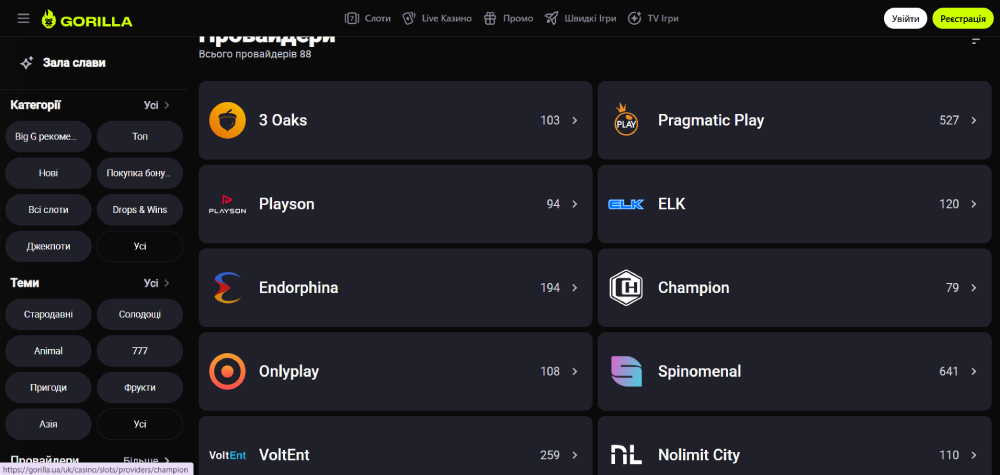Screen dimensions: 1000x475
Task: Click the 3 Oaks acorn logo
Action: 227,120
